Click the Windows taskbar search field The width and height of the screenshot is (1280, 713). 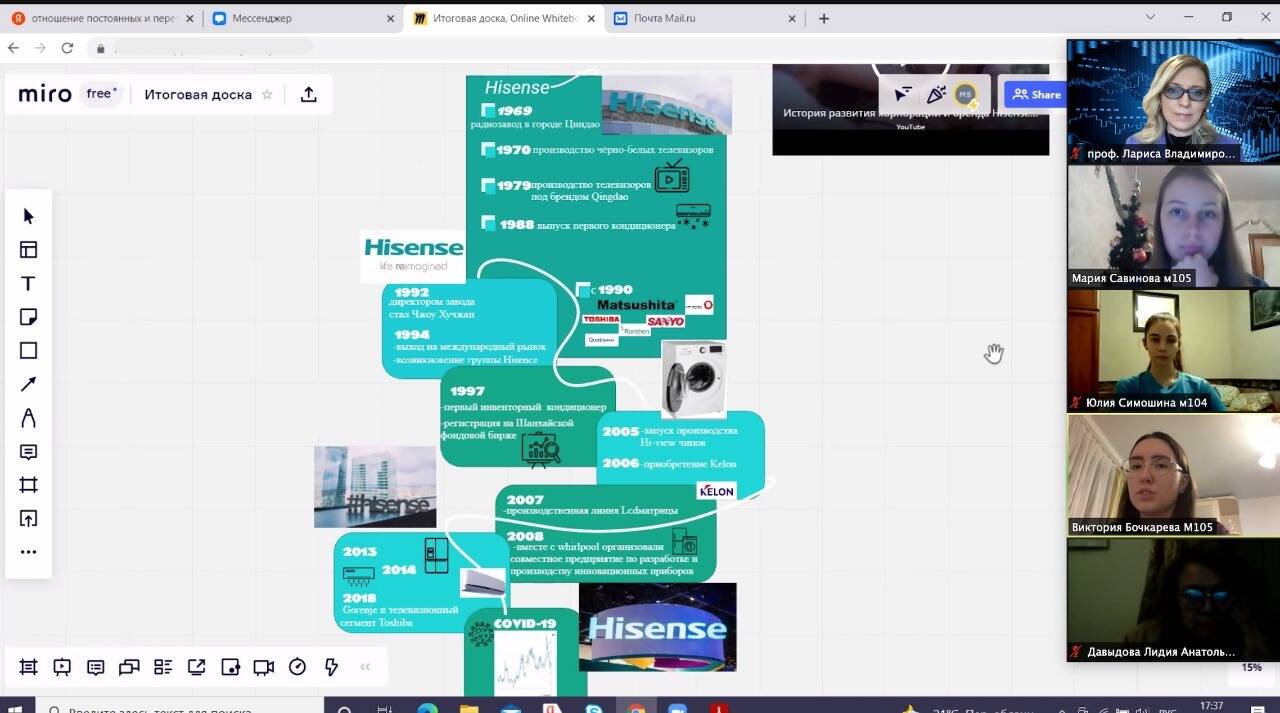[180, 707]
